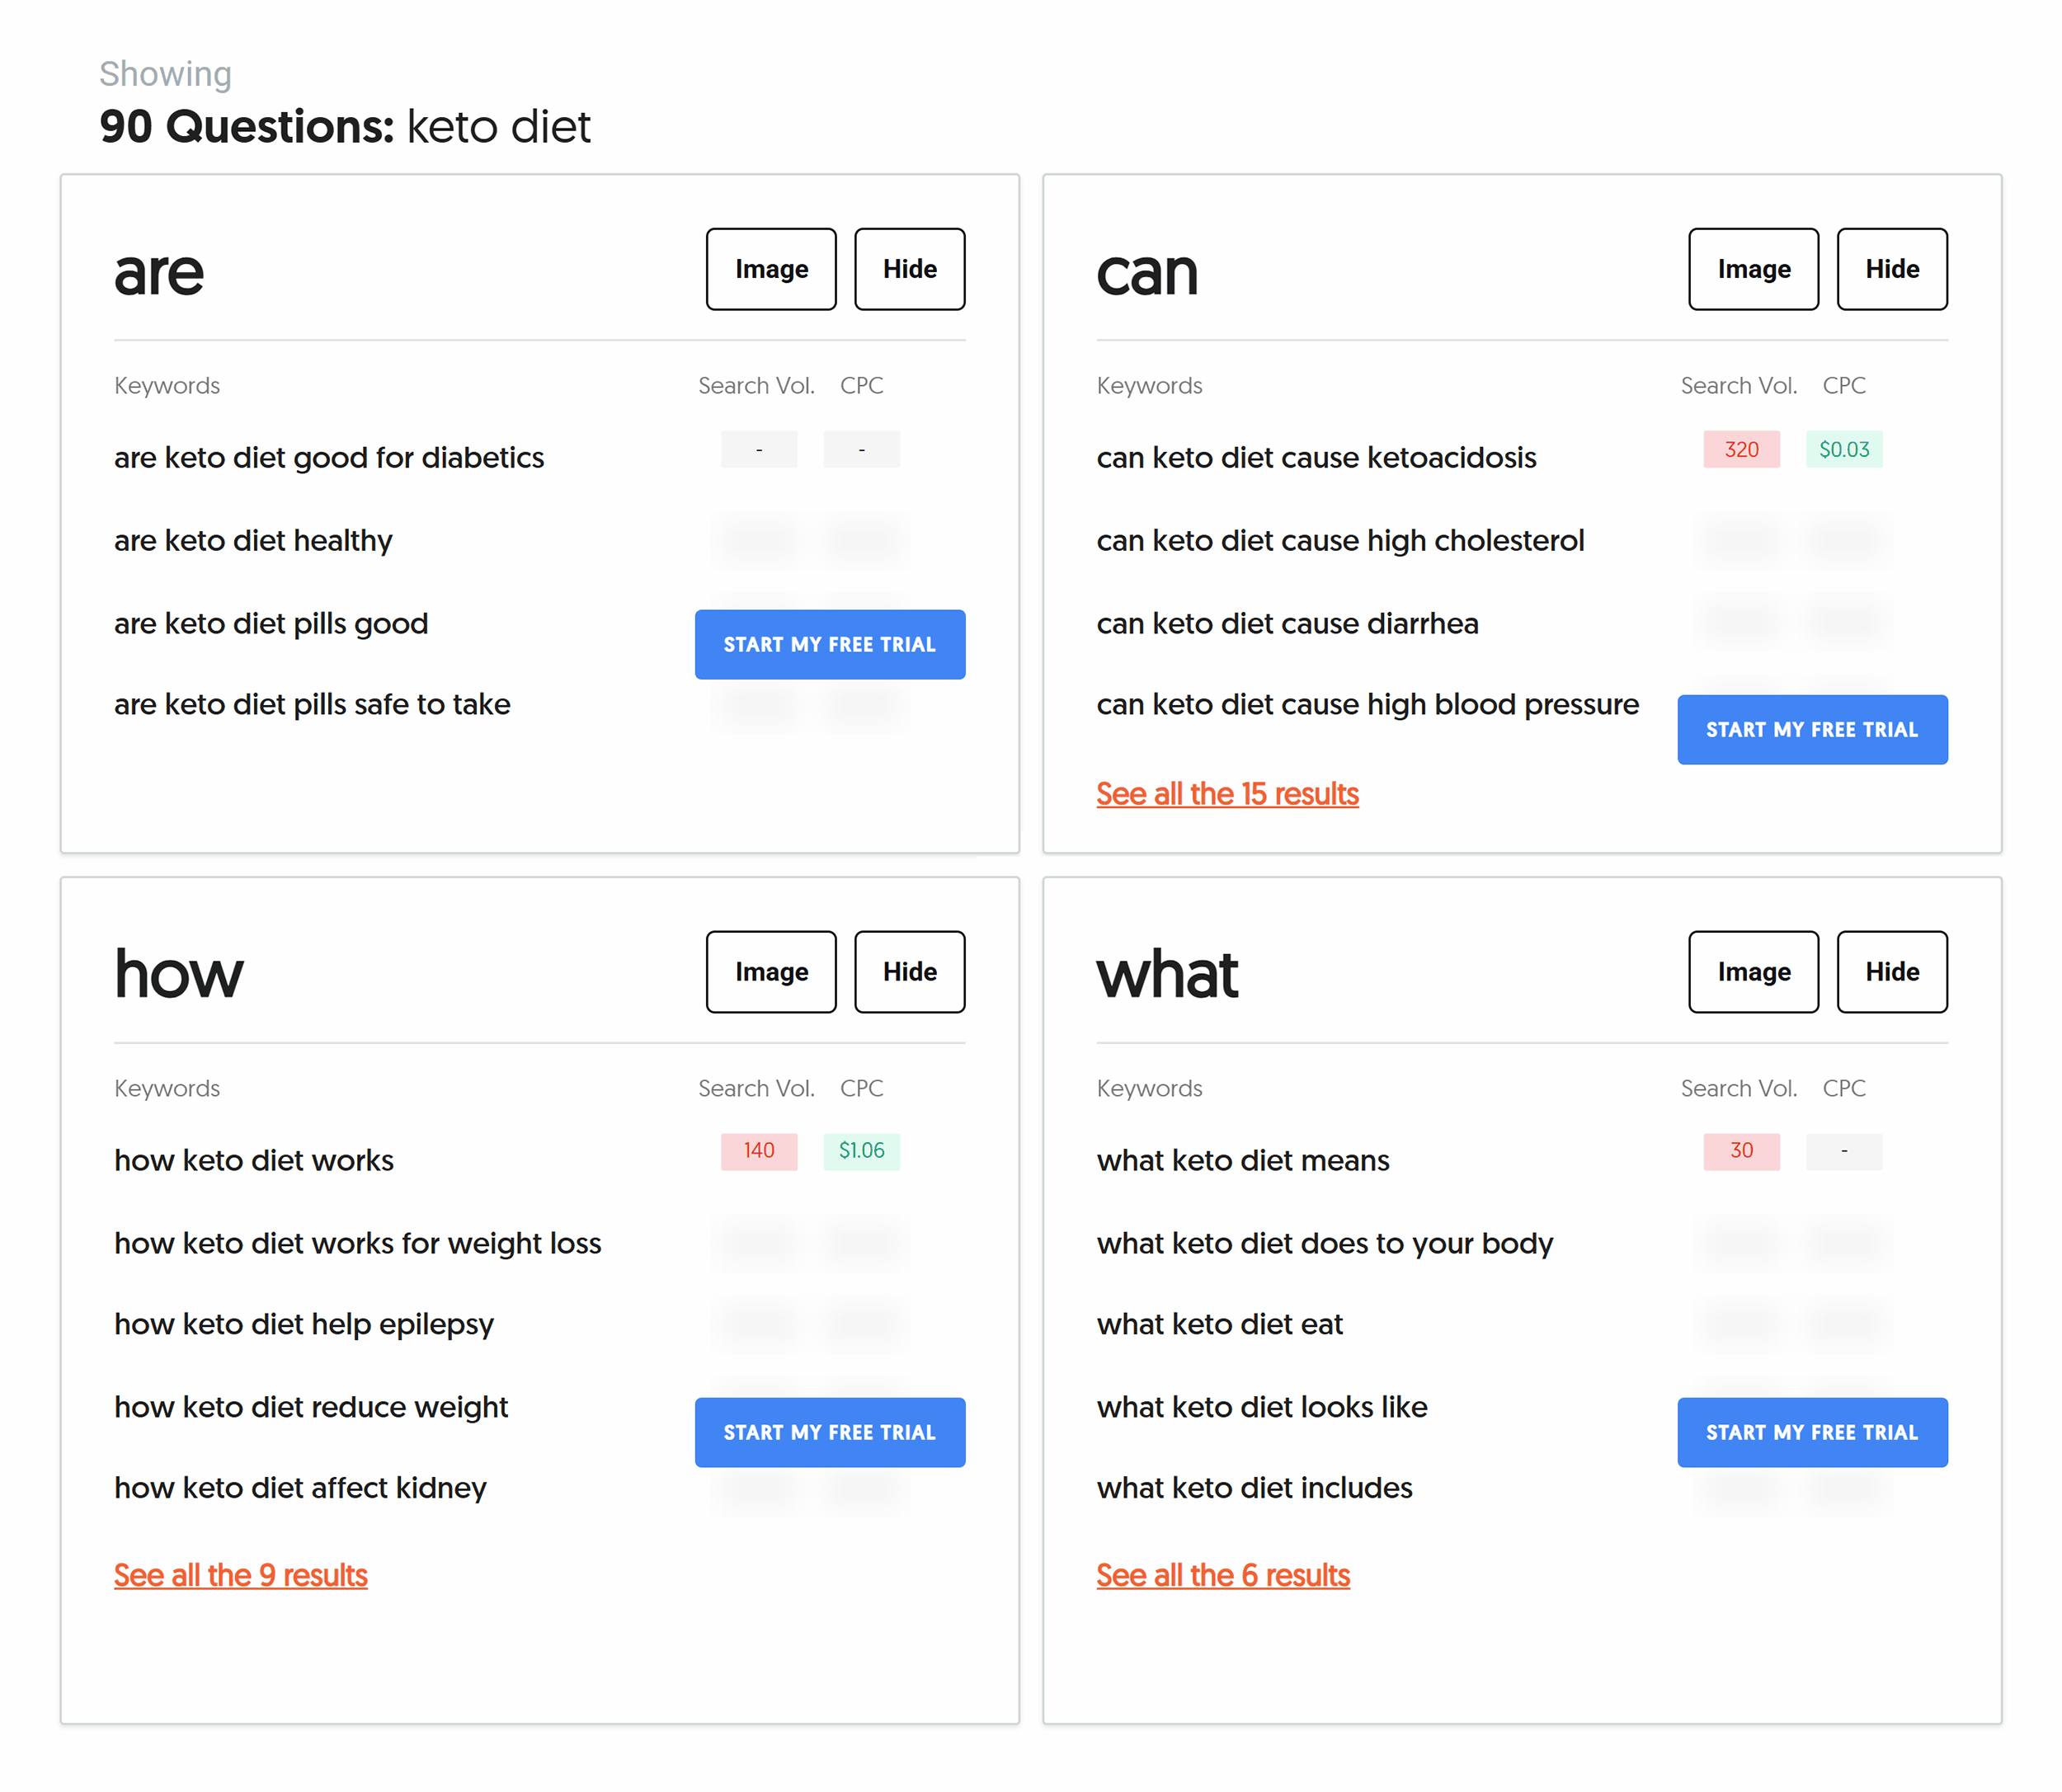
Task: Select 'what keto diet does to your body'
Action: tap(1325, 1243)
